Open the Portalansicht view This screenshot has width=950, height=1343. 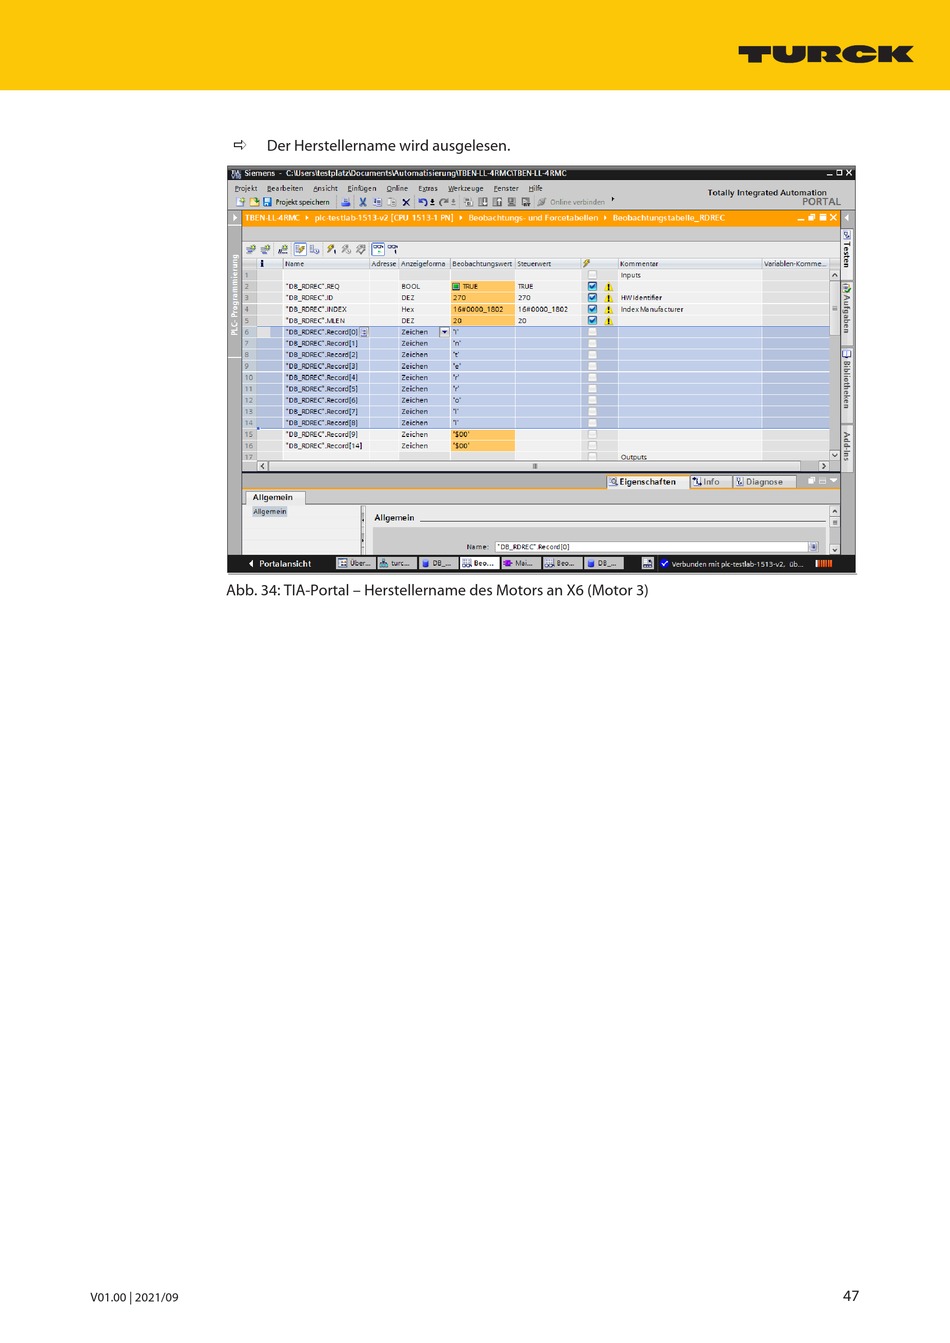tap(280, 563)
